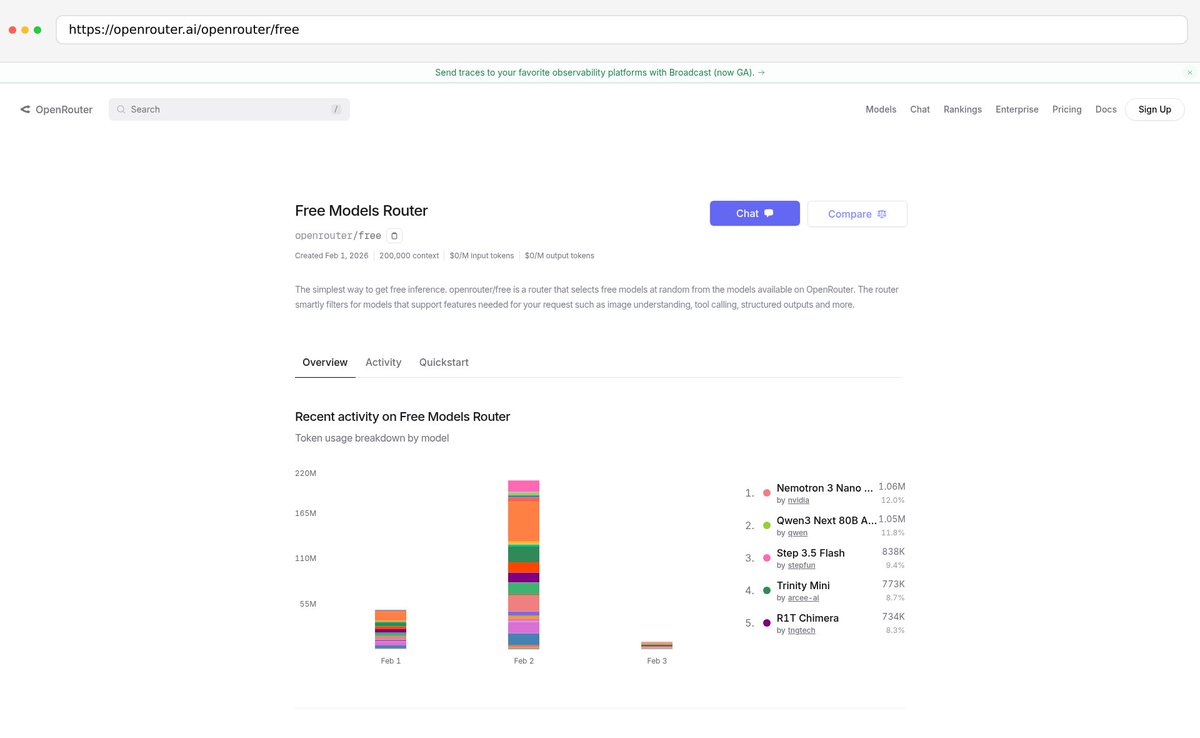Open the Quickstart tab
Image resolution: width=1200 pixels, height=738 pixels.
tap(444, 362)
